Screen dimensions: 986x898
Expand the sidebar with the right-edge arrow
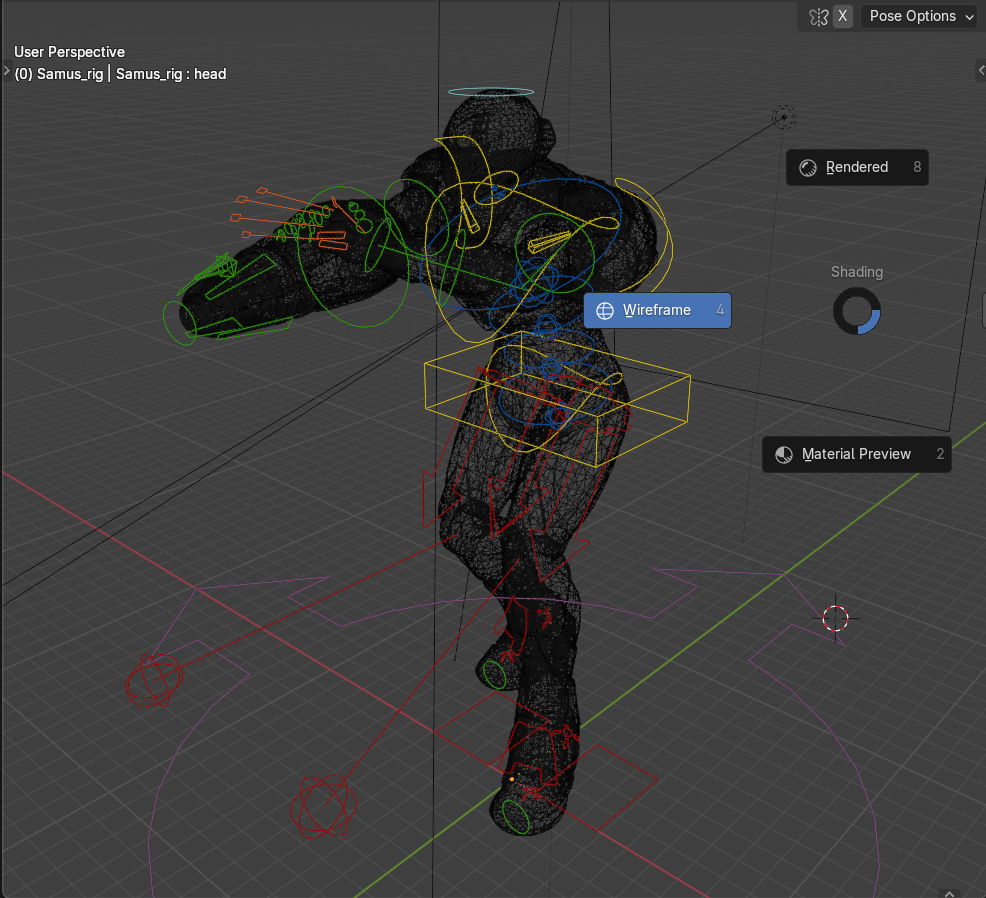980,70
